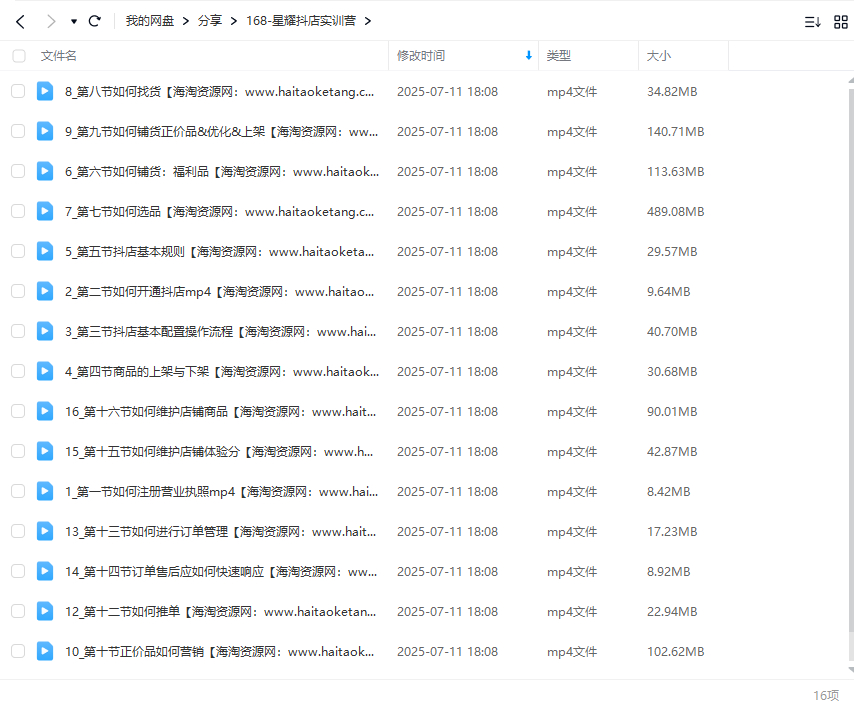Screen dimensions: 854x702
Task: Click video icon of 16_第十六节如何维护店铺商品
Action: 45,411
